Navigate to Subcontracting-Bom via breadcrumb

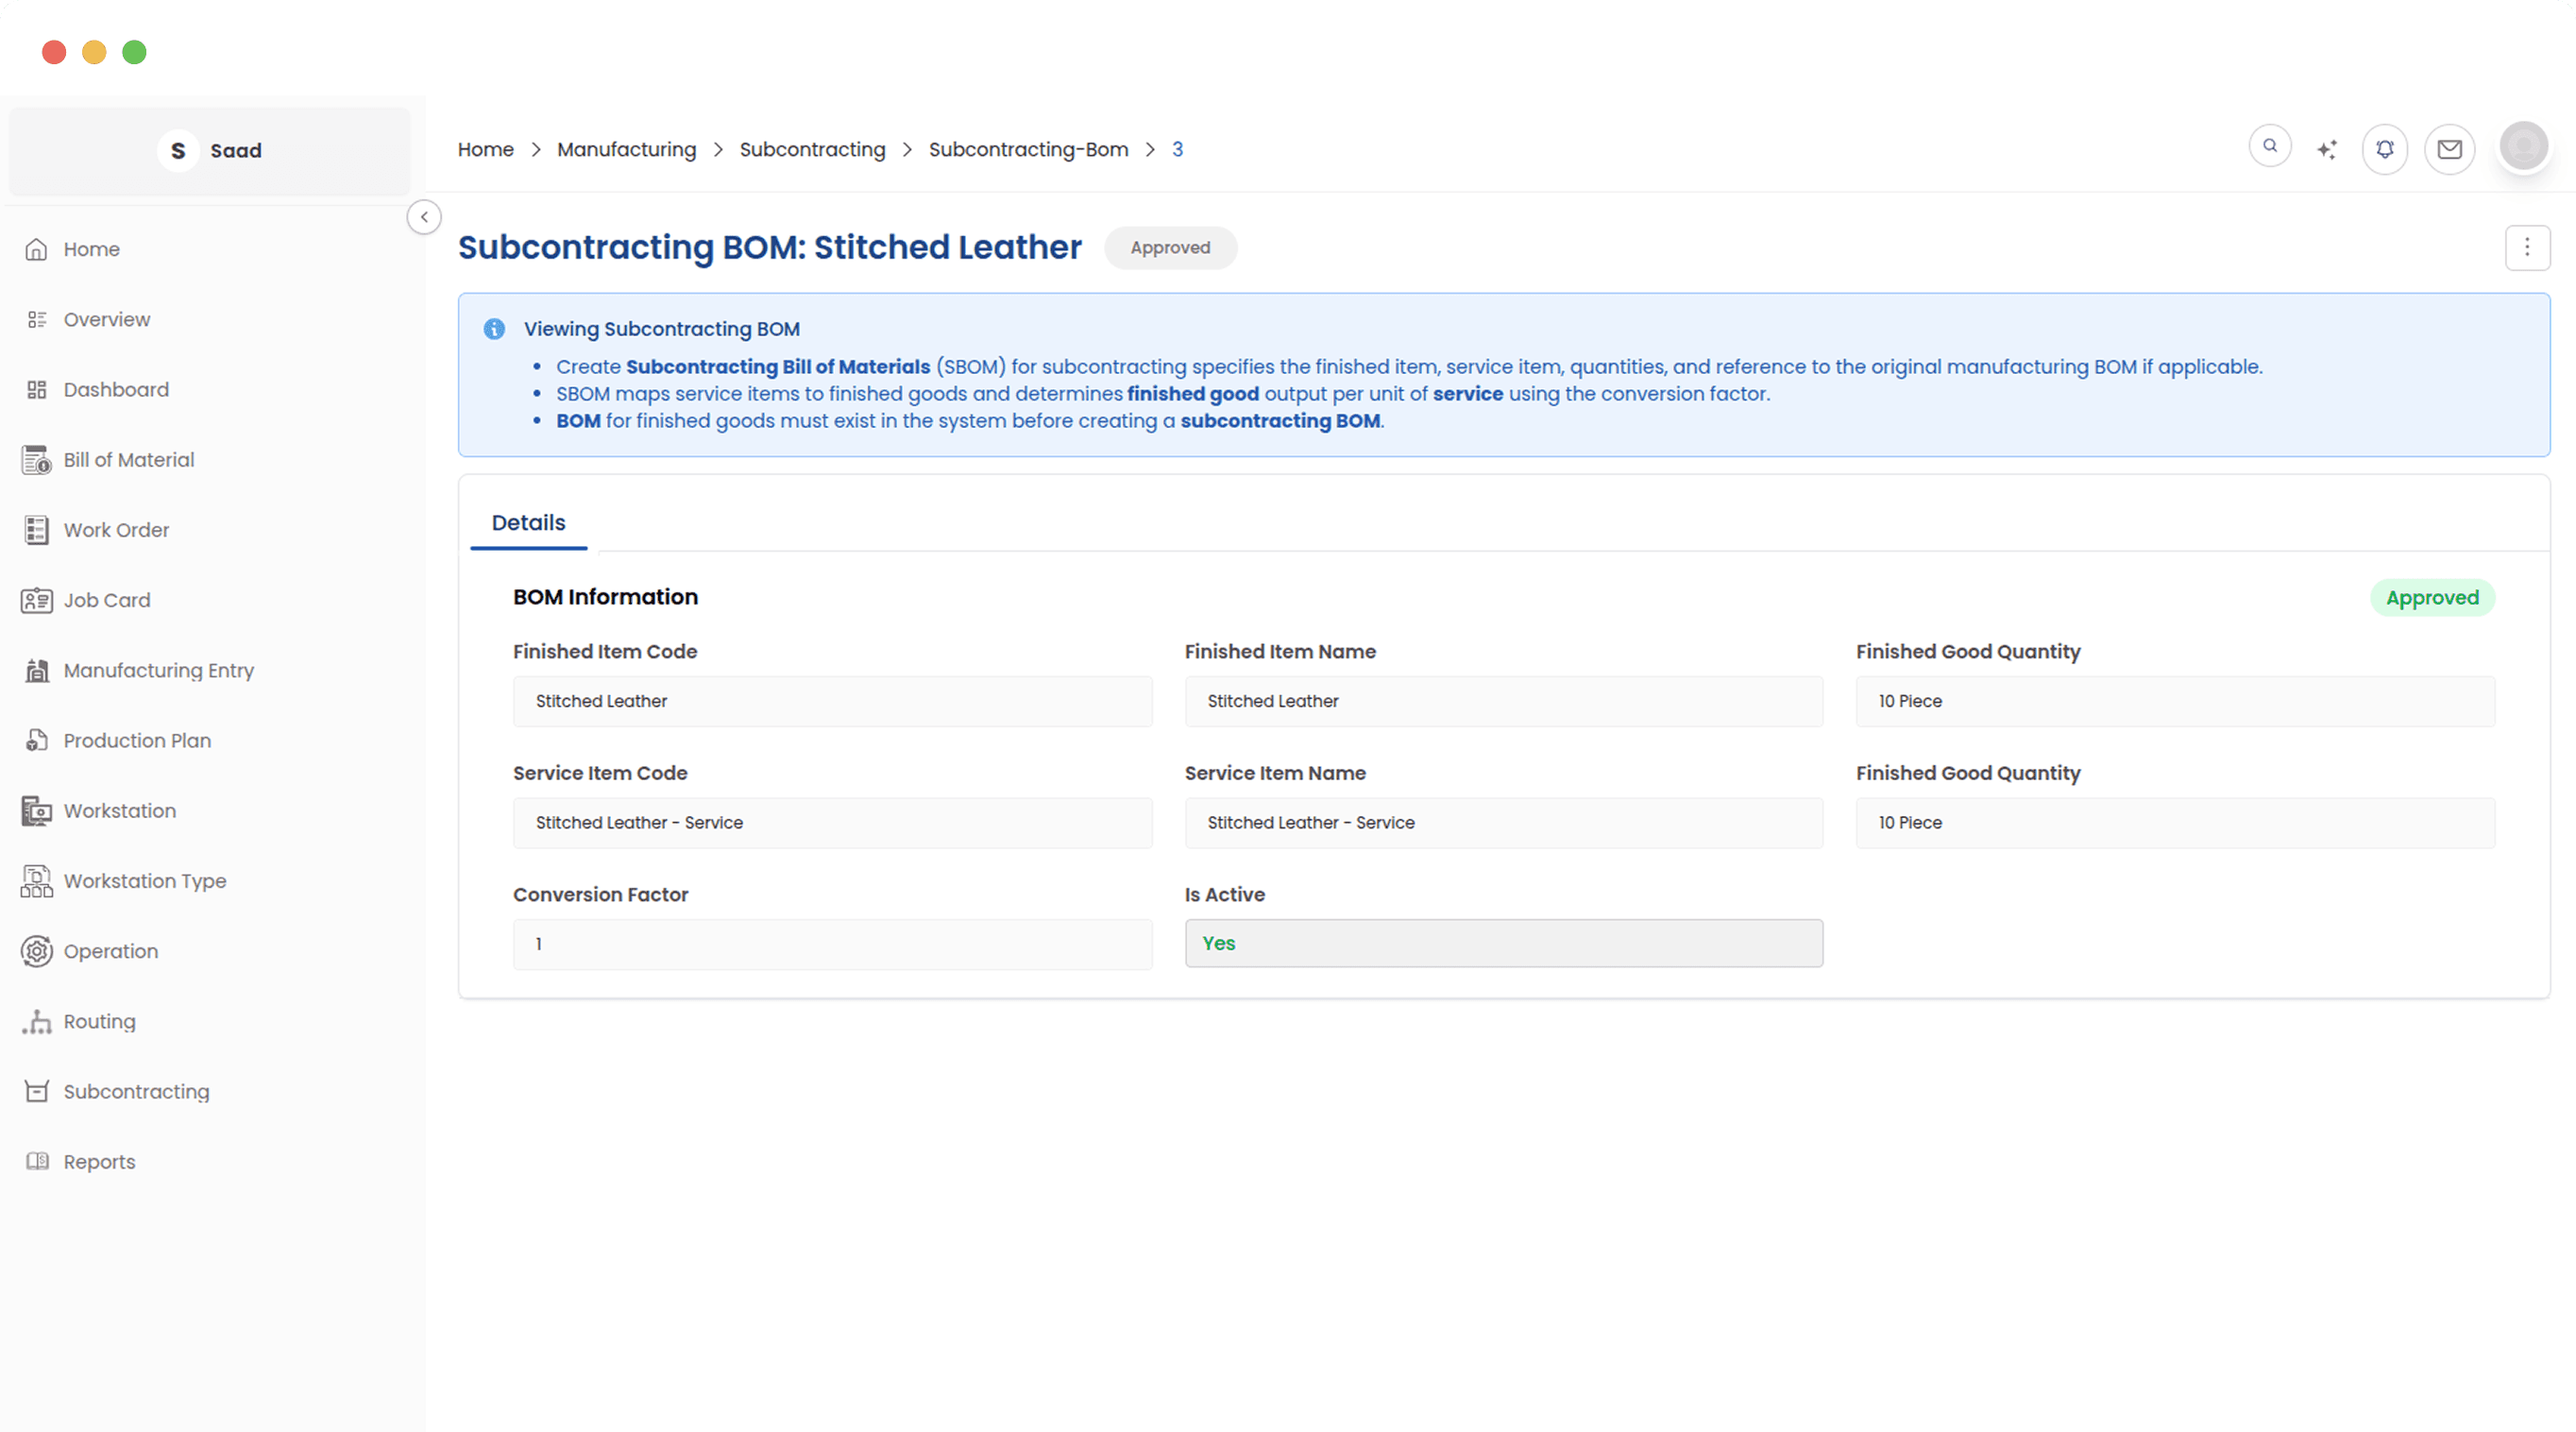tap(1028, 149)
